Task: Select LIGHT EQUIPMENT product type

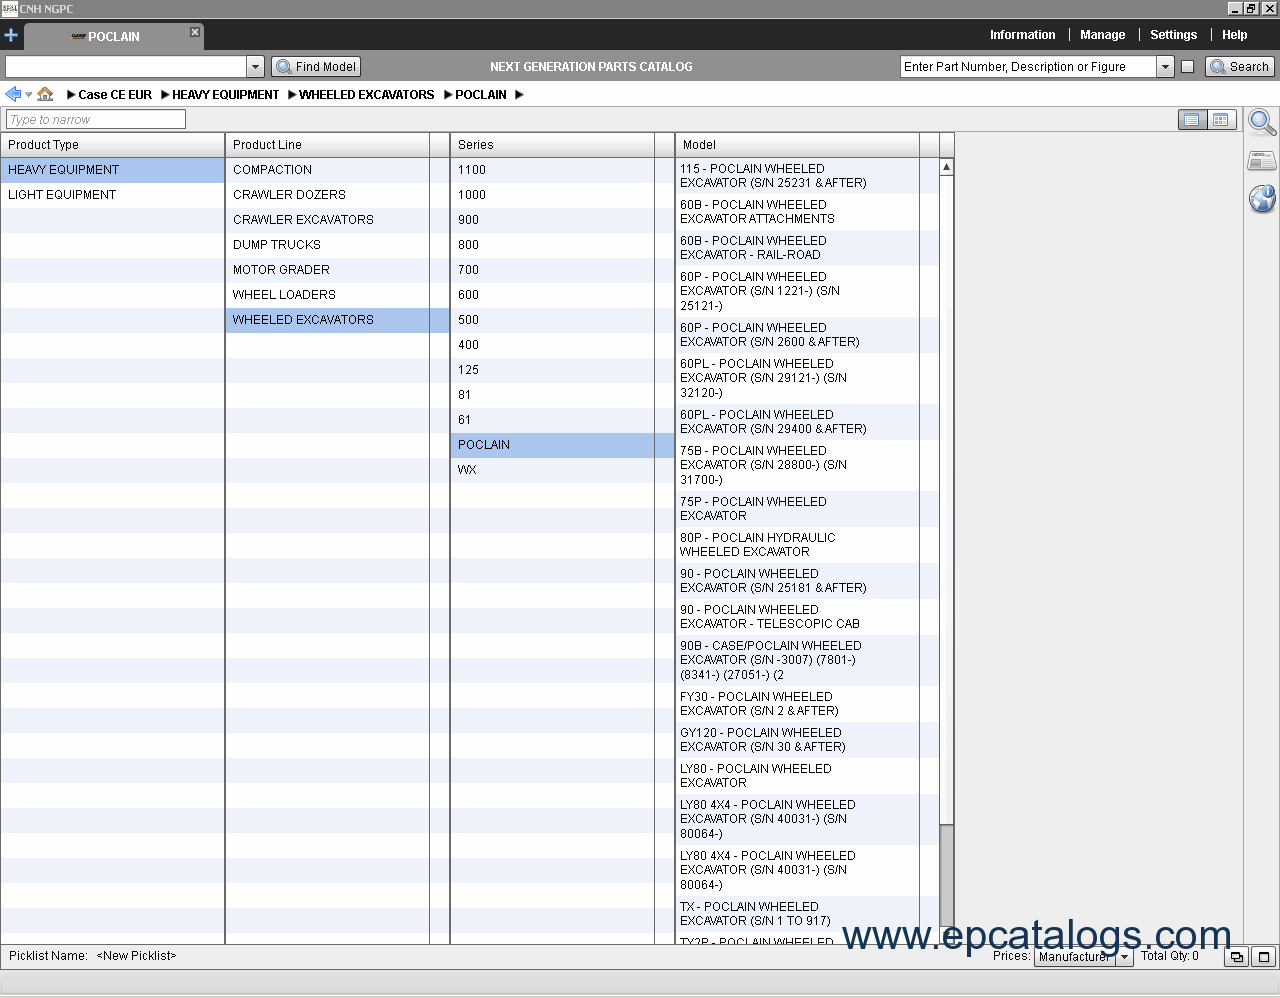Action: pos(112,195)
